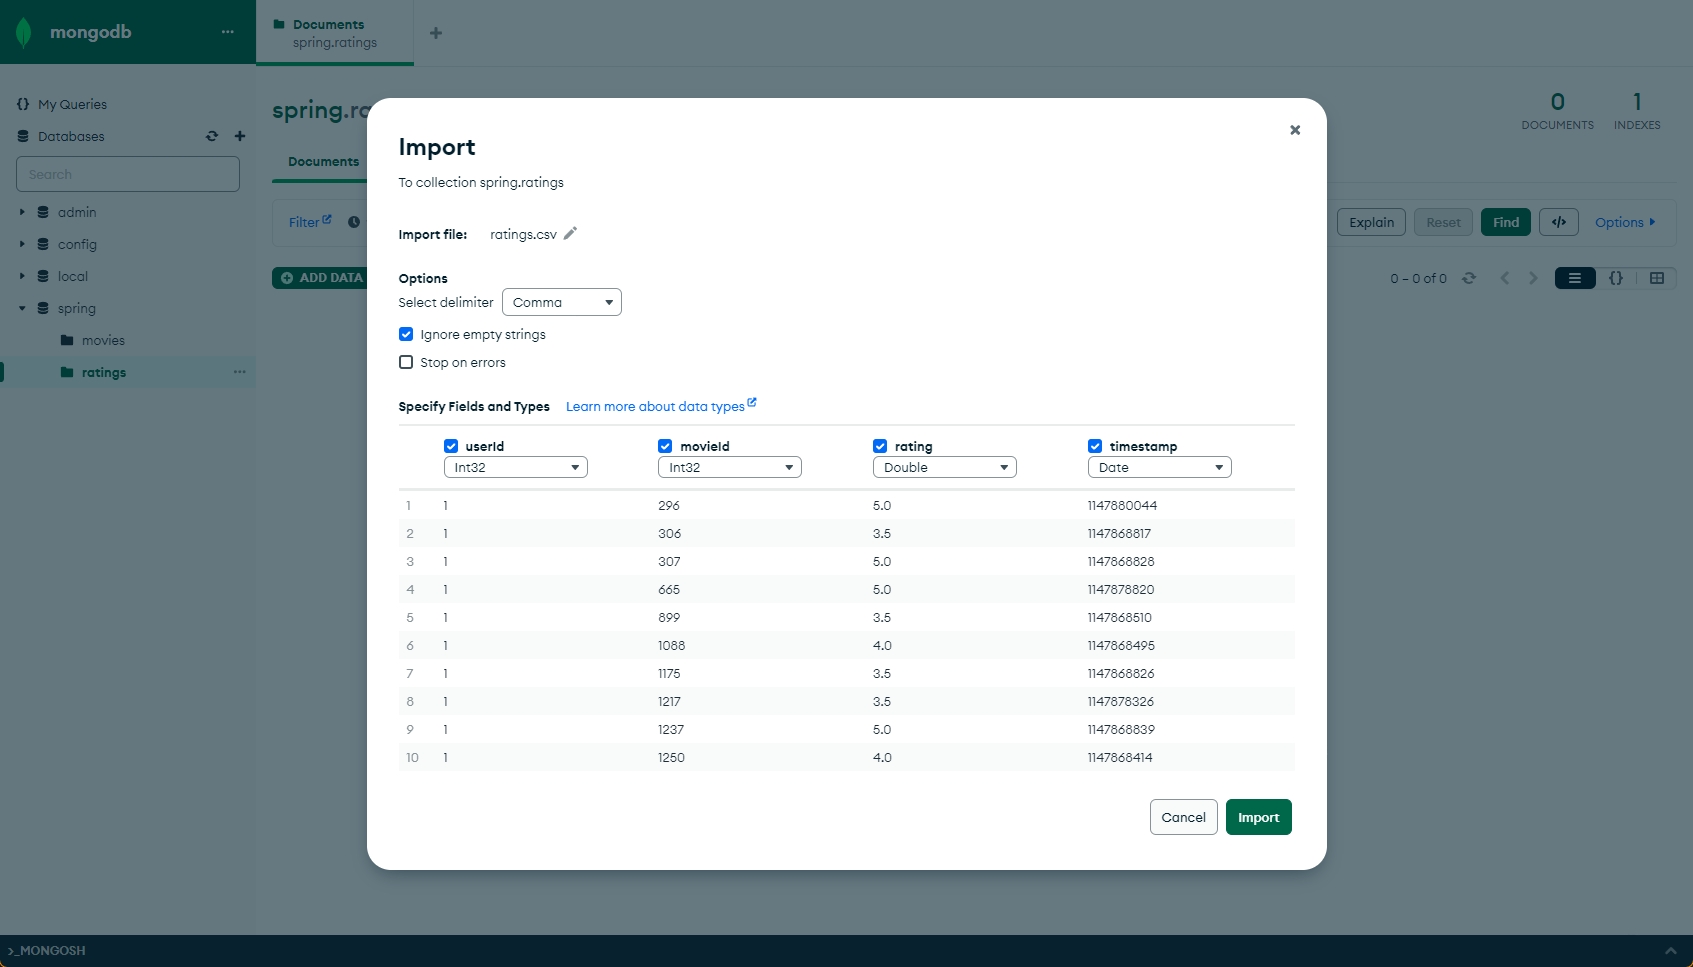The image size is (1693, 967).
Task: Click the ADD DATA button
Action: pyautogui.click(x=322, y=278)
